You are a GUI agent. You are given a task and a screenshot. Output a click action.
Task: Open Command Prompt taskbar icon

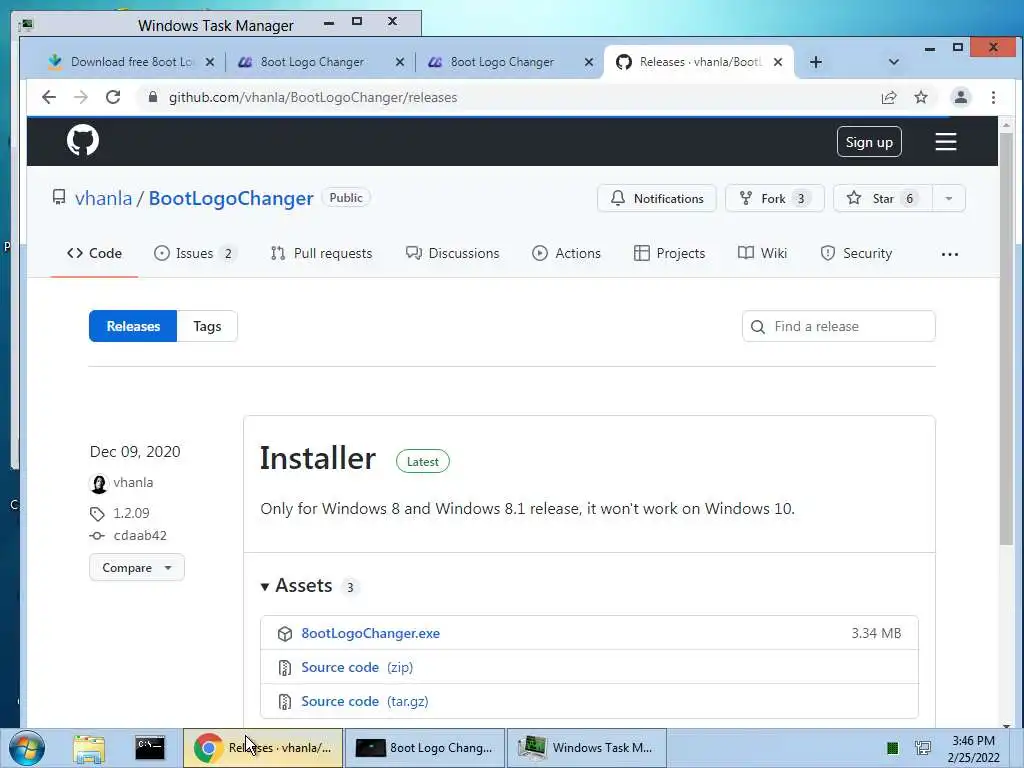click(x=150, y=748)
